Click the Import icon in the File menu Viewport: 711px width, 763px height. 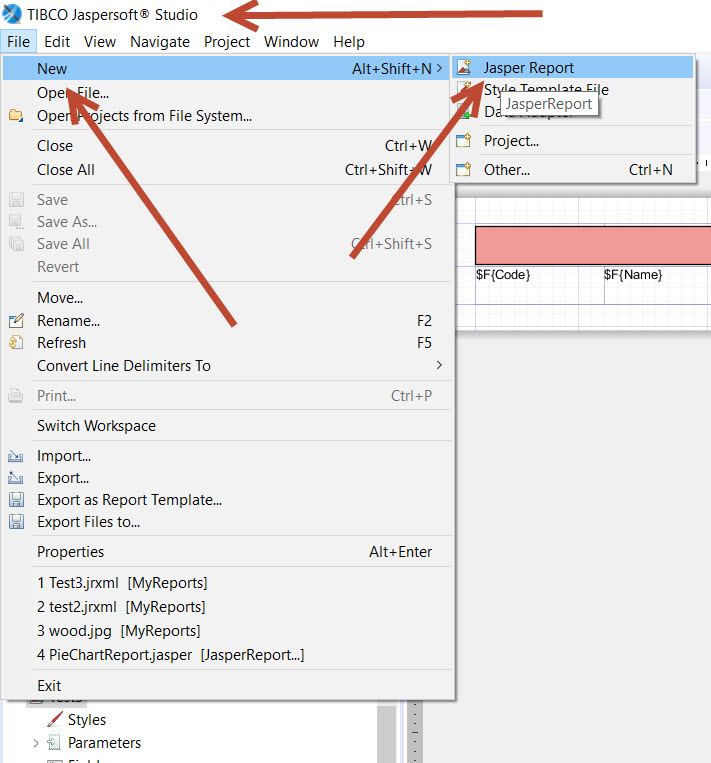[x=16, y=456]
